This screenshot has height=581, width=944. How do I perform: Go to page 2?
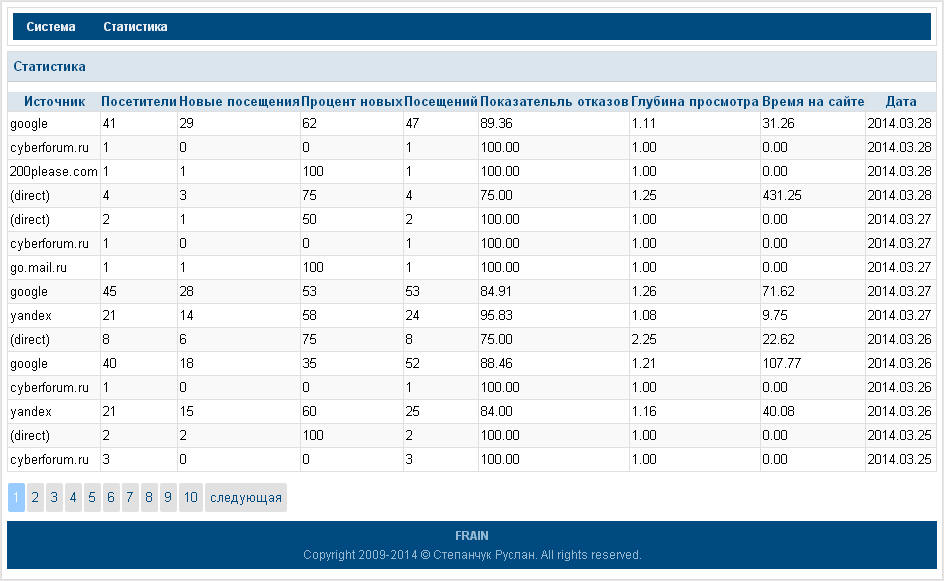pyautogui.click(x=35, y=497)
